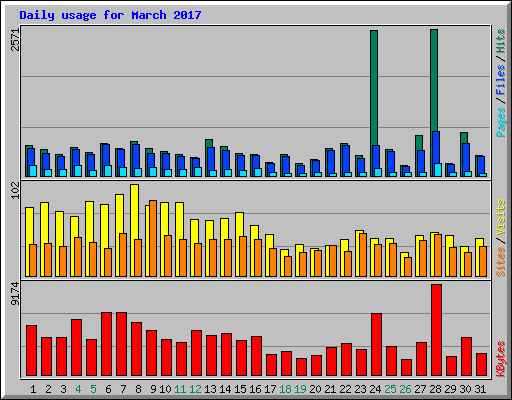Click the red KBytes bar for day 6
Viewport: 512px width, 400px height.
[x=106, y=344]
